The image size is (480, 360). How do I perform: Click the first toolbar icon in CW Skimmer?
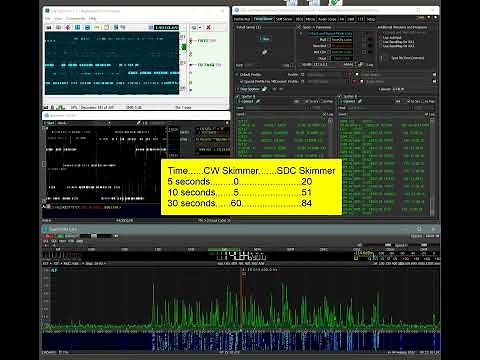[49, 27]
